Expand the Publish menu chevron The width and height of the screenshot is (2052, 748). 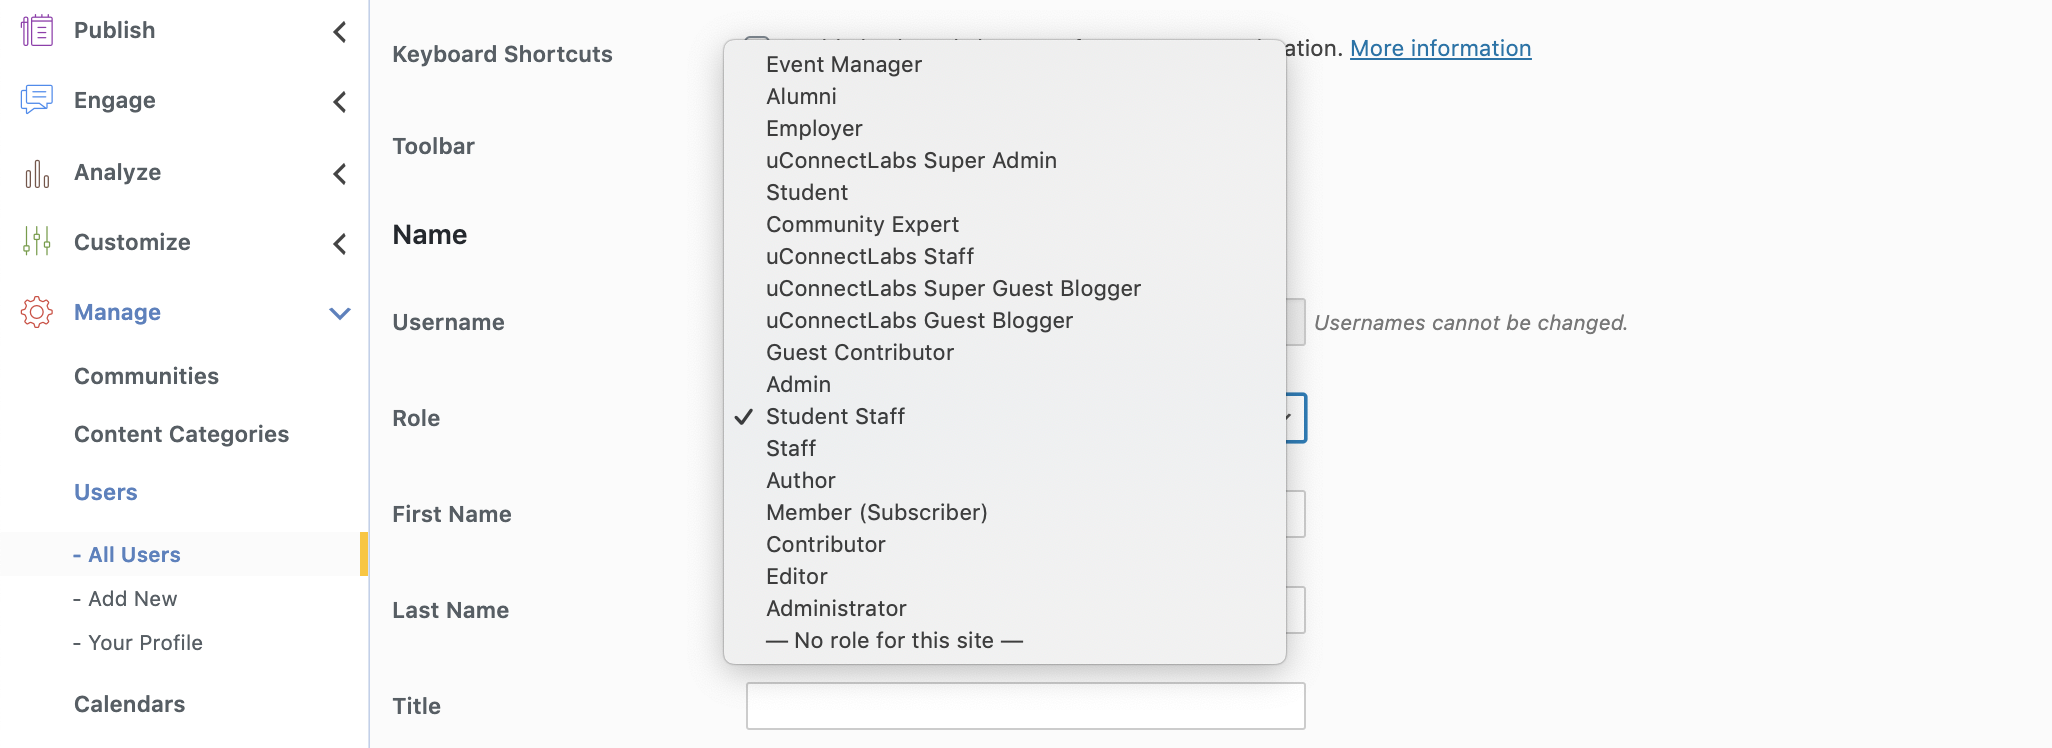click(340, 32)
